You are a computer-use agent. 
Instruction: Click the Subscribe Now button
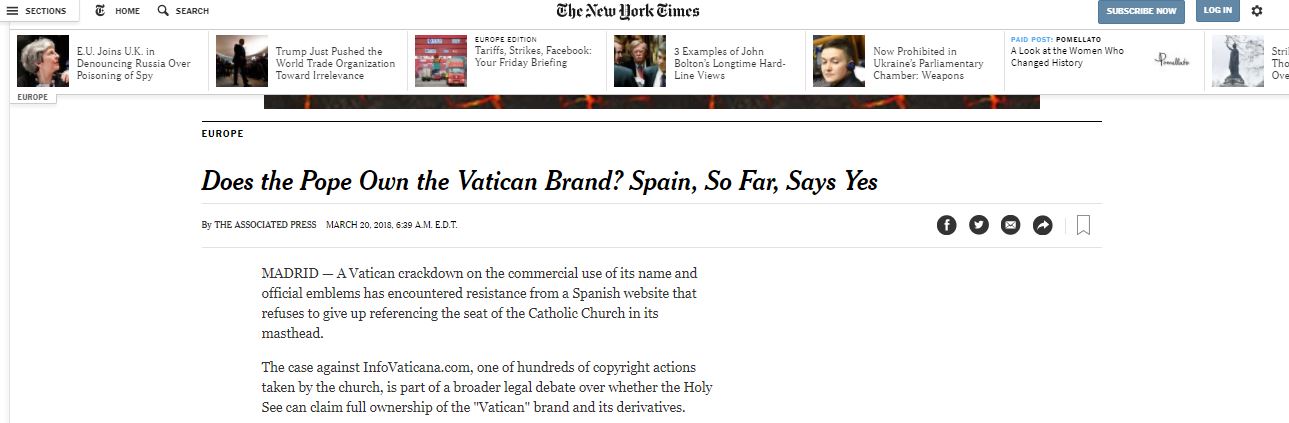tap(1141, 11)
